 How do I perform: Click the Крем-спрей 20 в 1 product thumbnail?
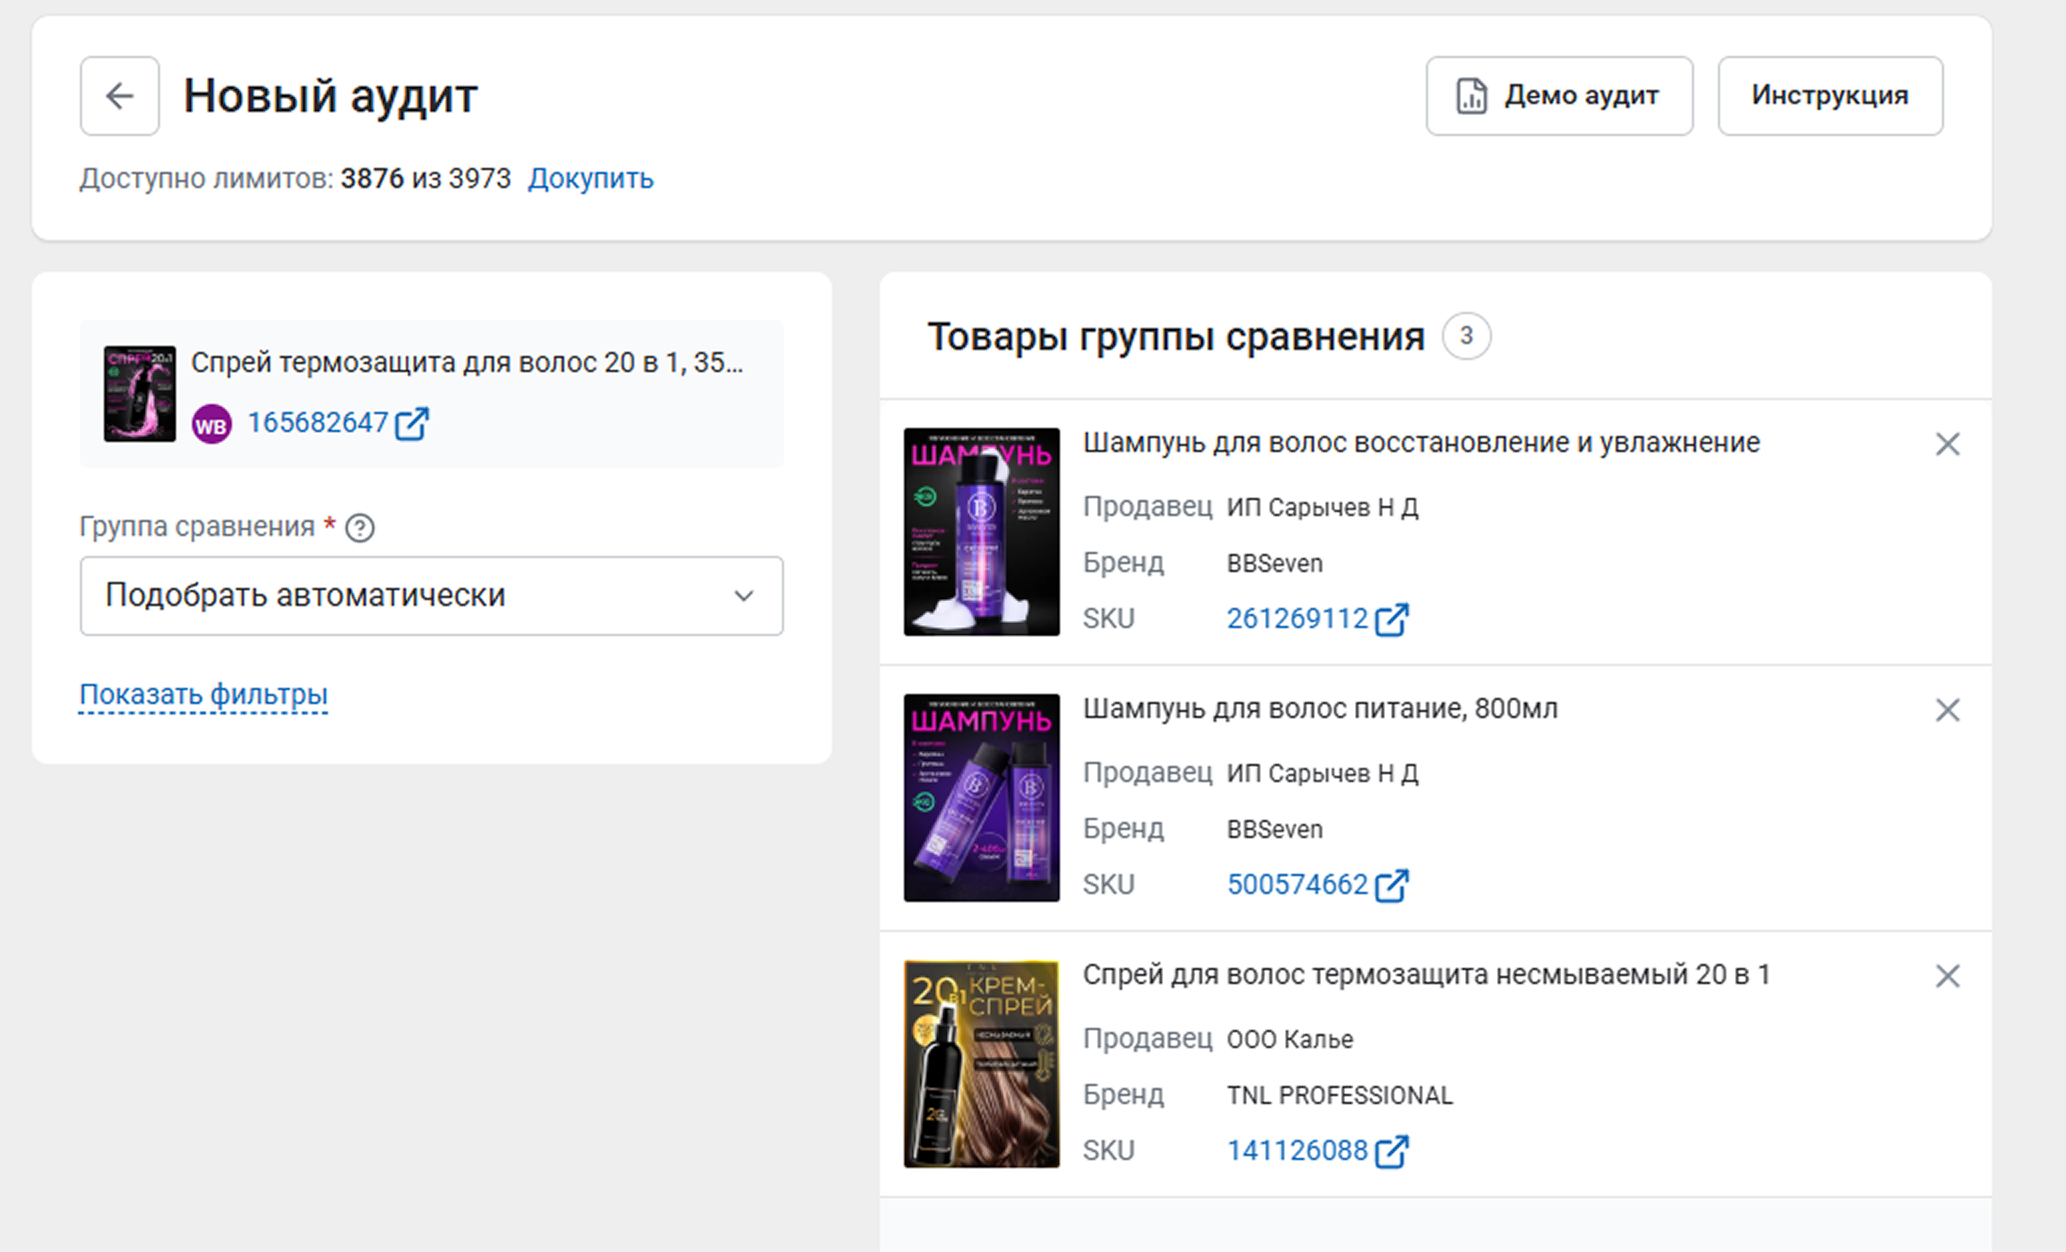click(x=981, y=1064)
